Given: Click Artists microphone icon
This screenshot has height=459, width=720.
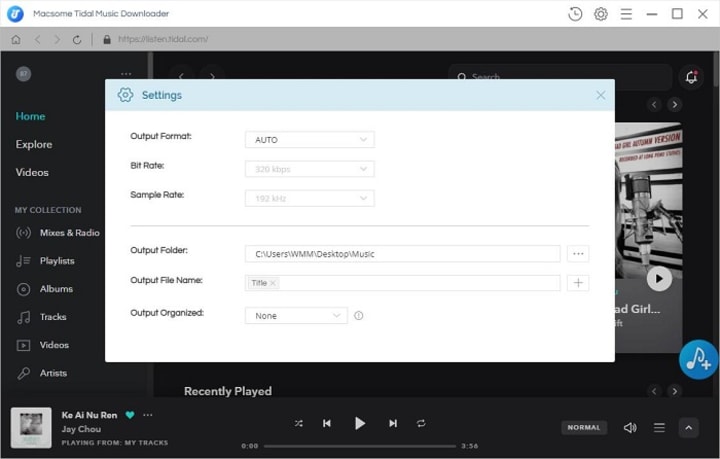Looking at the screenshot, I should tap(23, 373).
